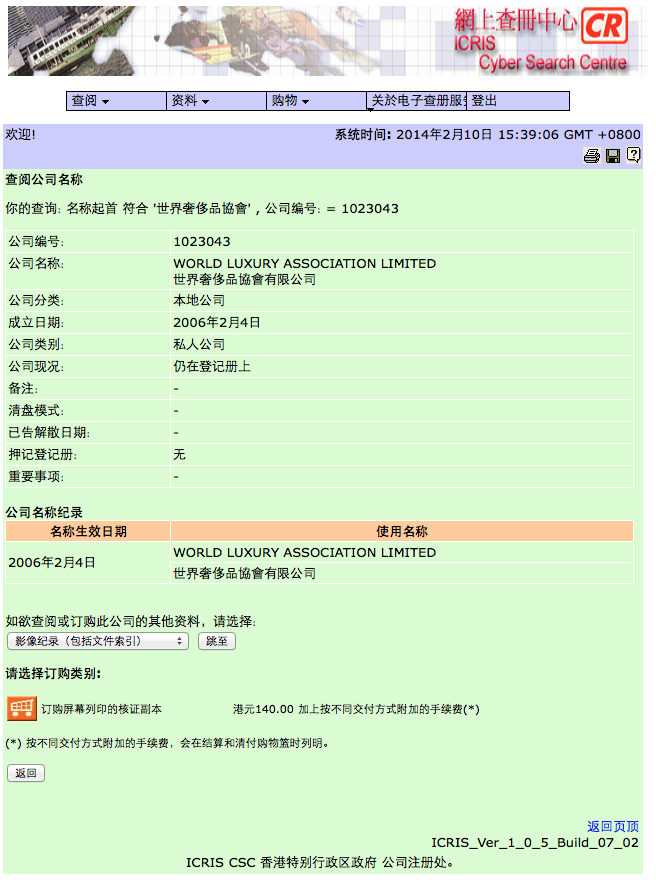Screen dimensions: 656x883
Task: Click the printer icon to print page
Action: 591,156
